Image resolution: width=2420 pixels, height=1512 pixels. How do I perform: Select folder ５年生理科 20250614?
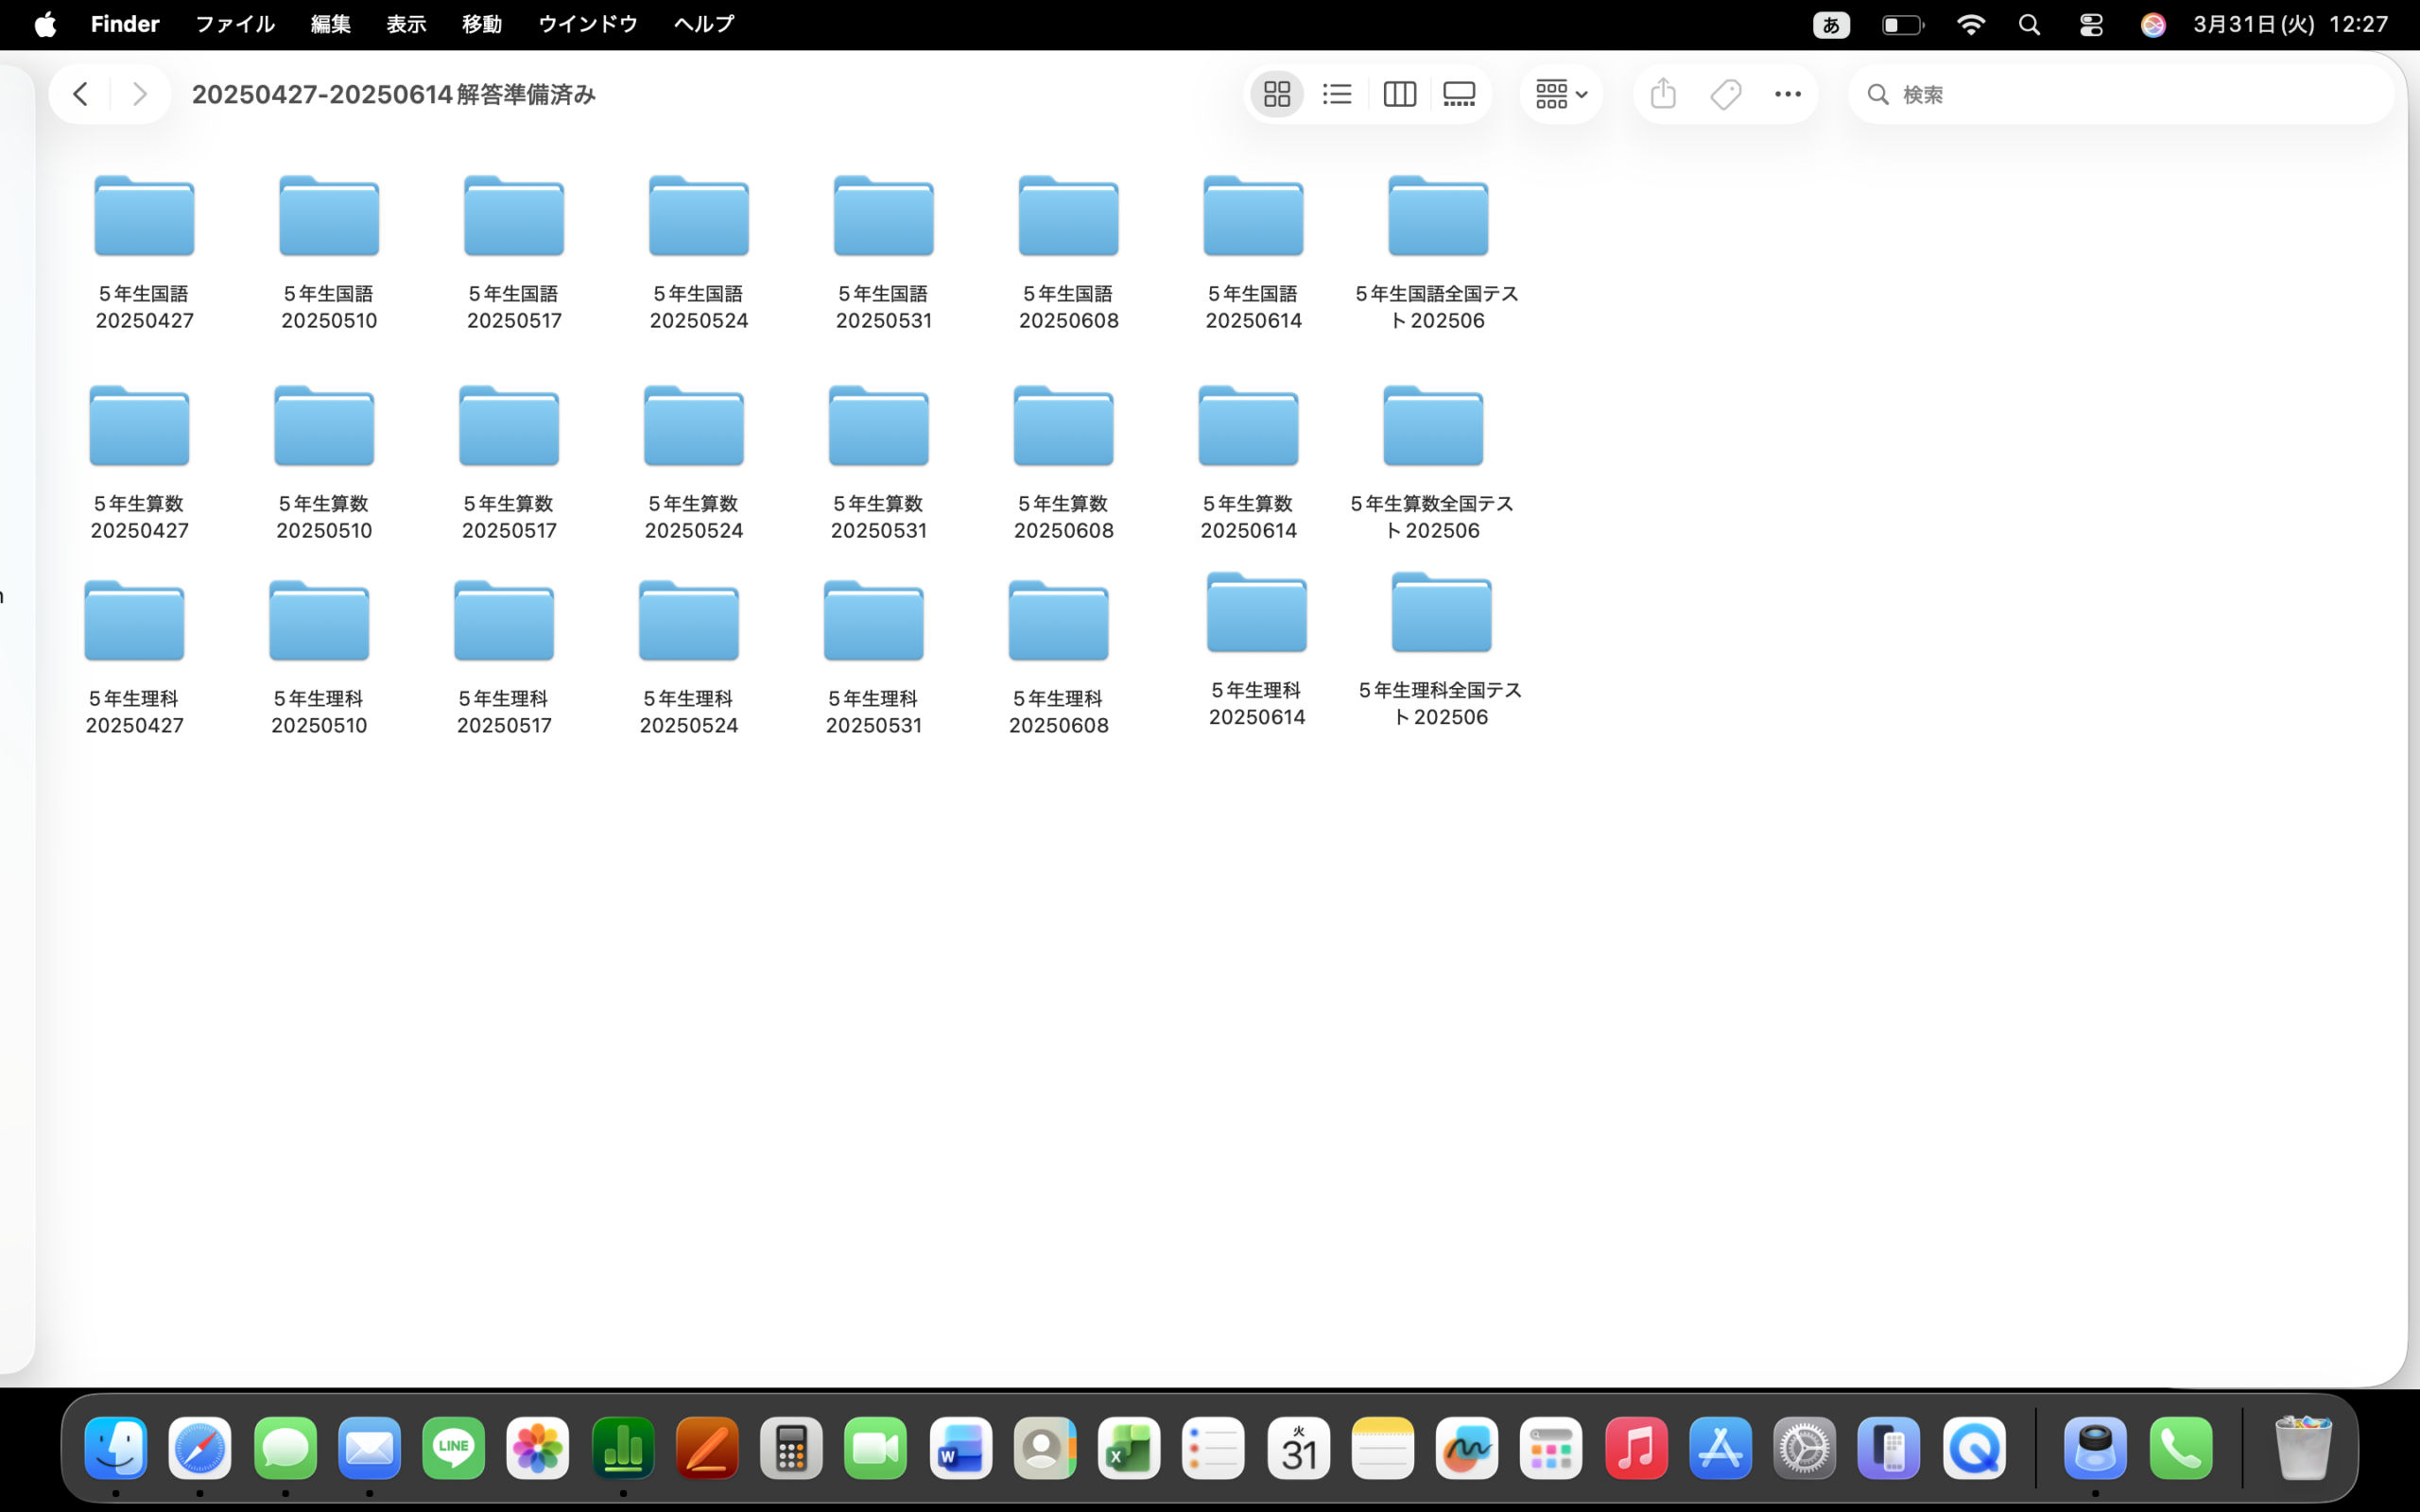pos(1256,614)
